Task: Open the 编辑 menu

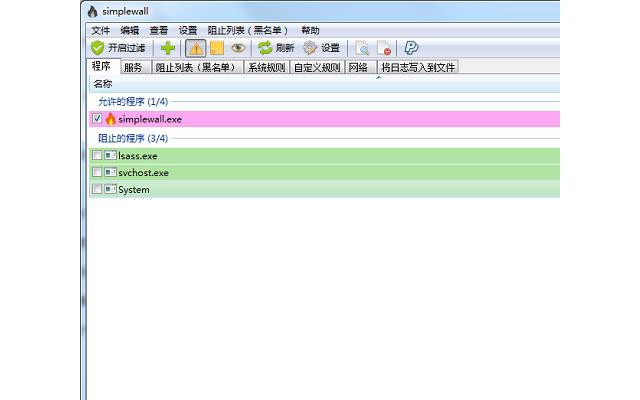Action: pyautogui.click(x=129, y=30)
